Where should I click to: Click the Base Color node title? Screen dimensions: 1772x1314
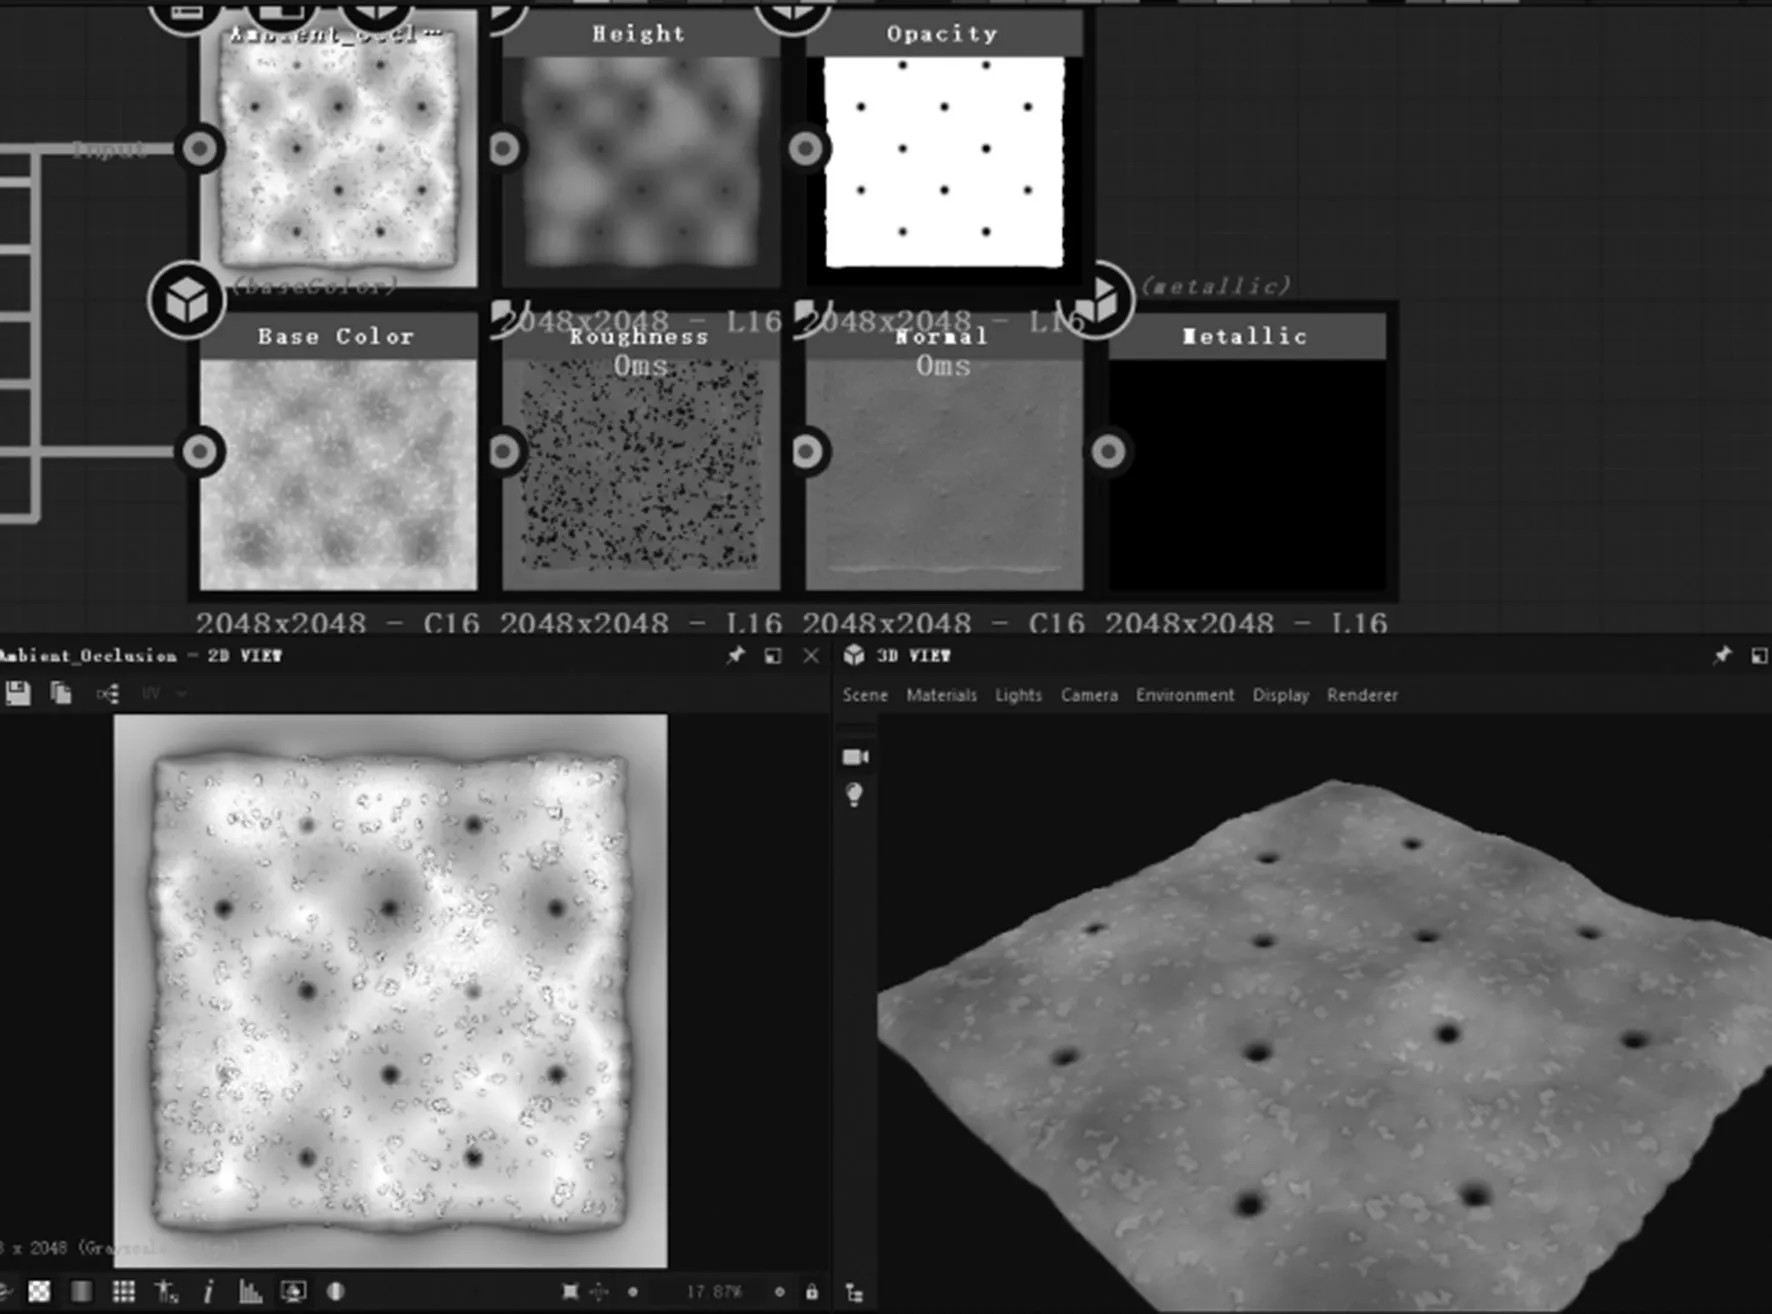pyautogui.click(x=336, y=336)
